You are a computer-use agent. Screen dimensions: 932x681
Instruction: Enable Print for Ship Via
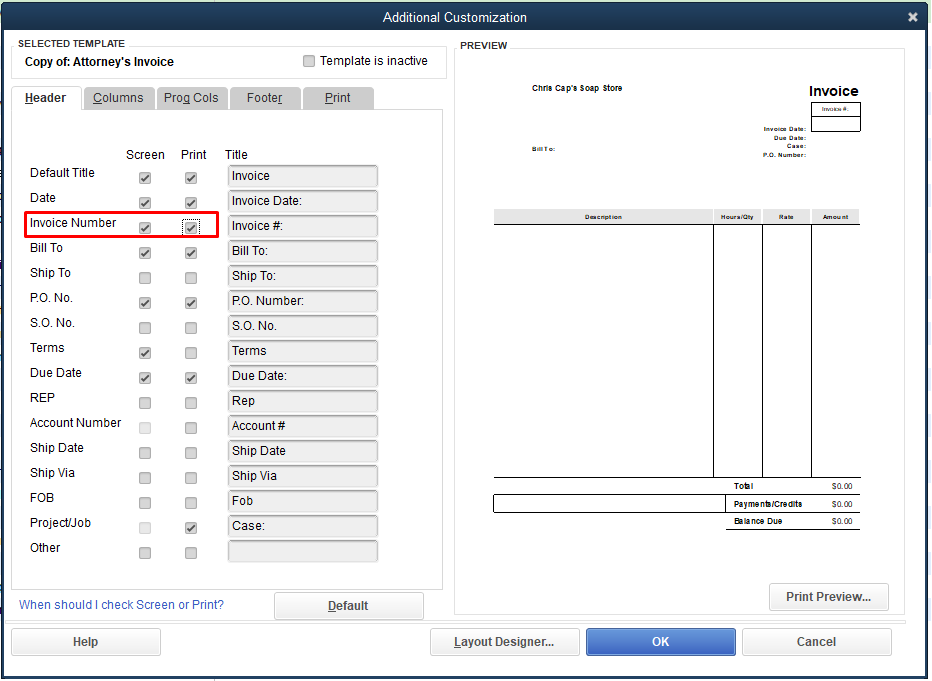pos(191,477)
